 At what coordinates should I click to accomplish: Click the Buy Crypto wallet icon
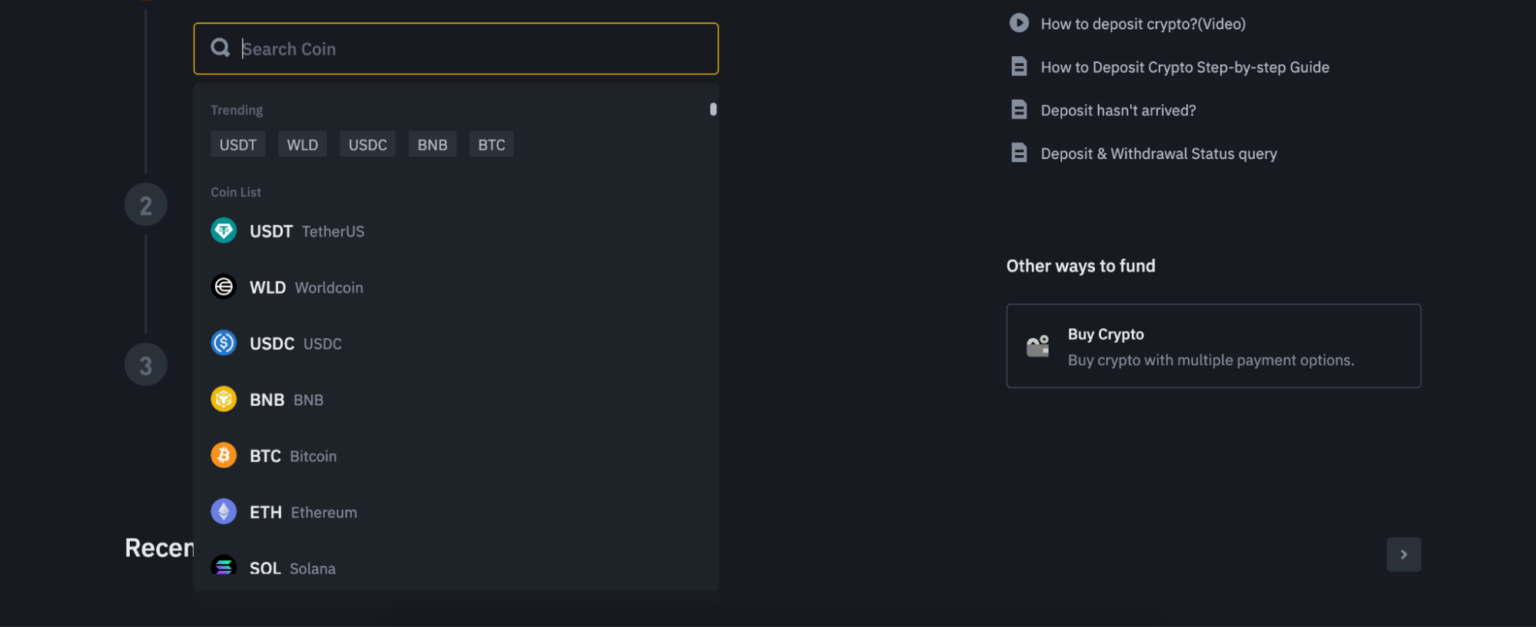pos(1037,345)
